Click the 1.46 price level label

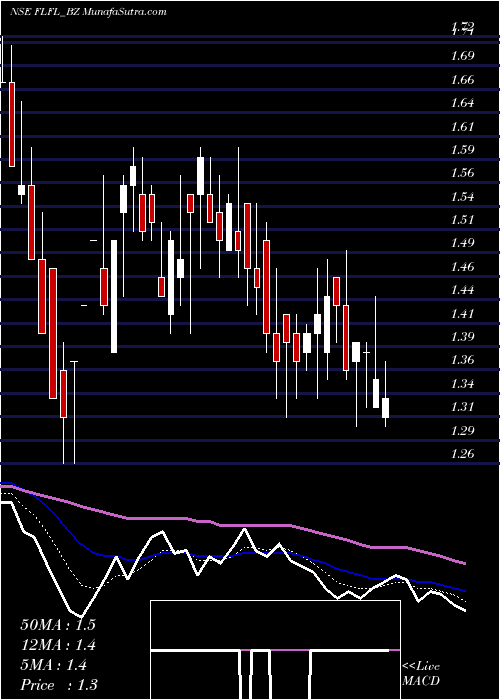(x=462, y=267)
